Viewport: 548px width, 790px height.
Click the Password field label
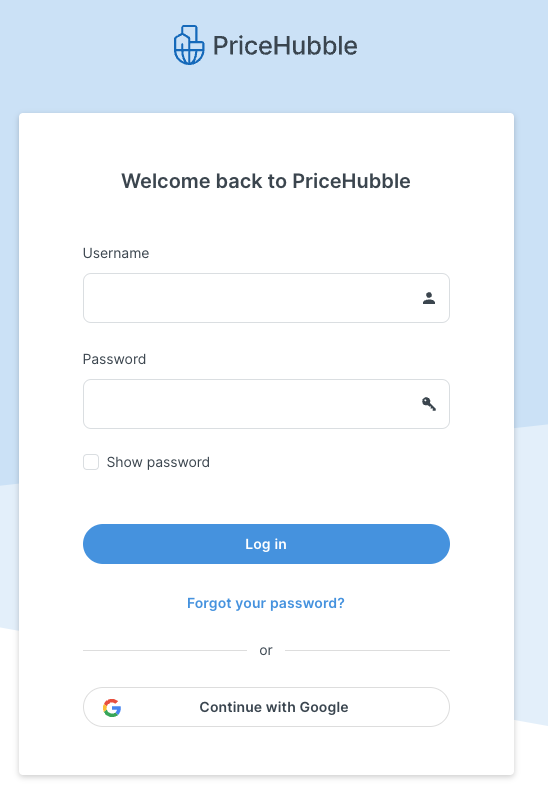click(x=114, y=359)
